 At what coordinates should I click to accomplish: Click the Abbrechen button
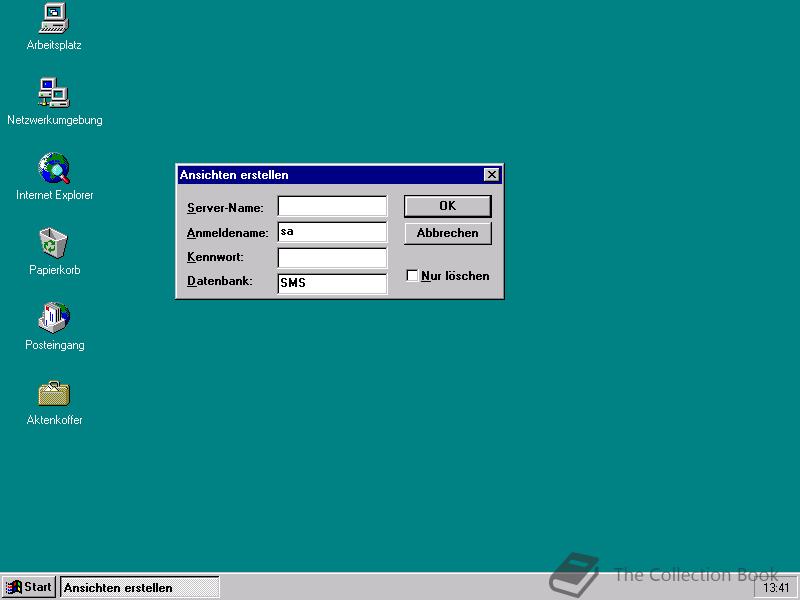pos(447,233)
